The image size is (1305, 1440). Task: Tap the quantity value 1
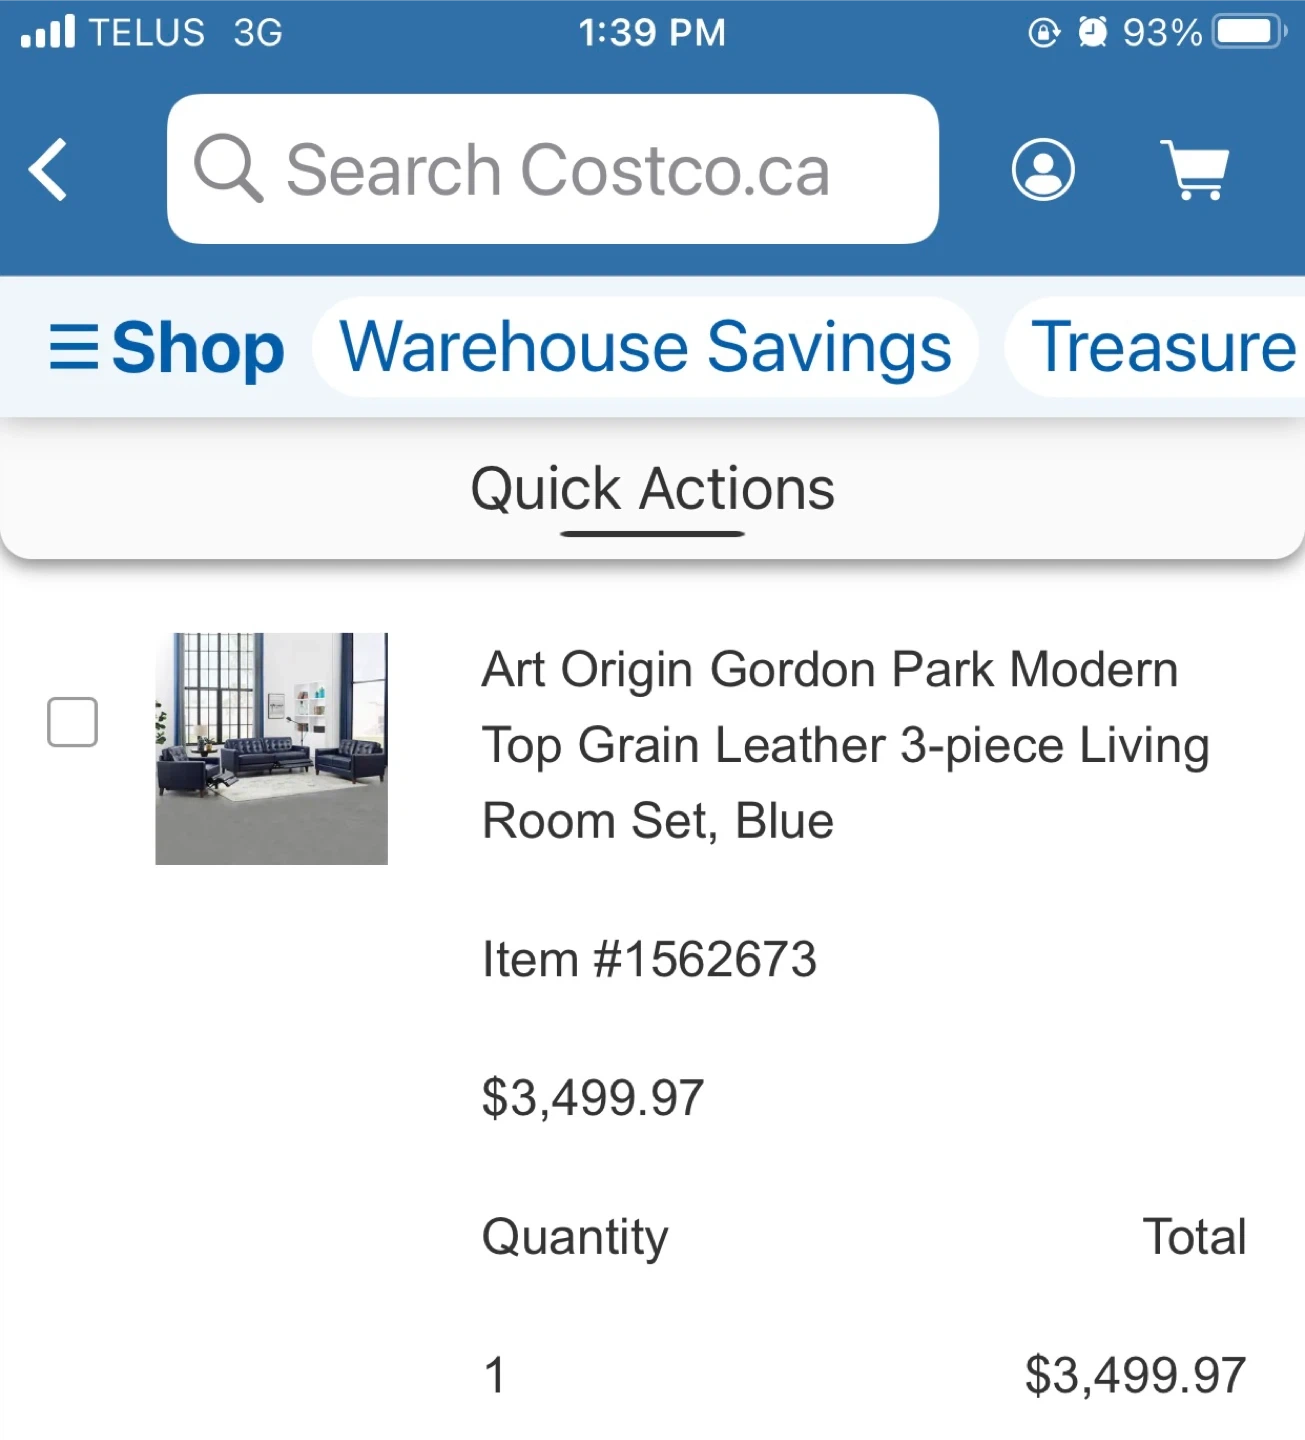pos(495,1375)
